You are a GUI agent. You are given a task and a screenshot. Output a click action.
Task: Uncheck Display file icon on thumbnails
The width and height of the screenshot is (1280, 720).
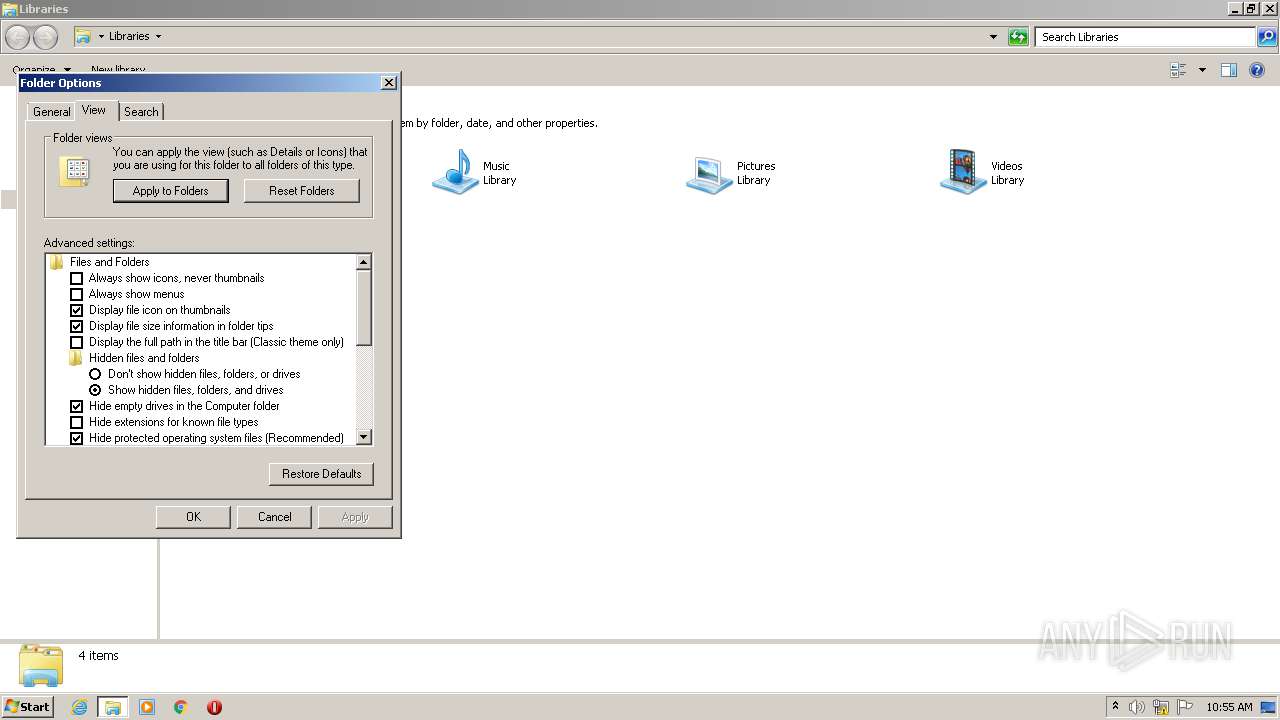pos(76,310)
